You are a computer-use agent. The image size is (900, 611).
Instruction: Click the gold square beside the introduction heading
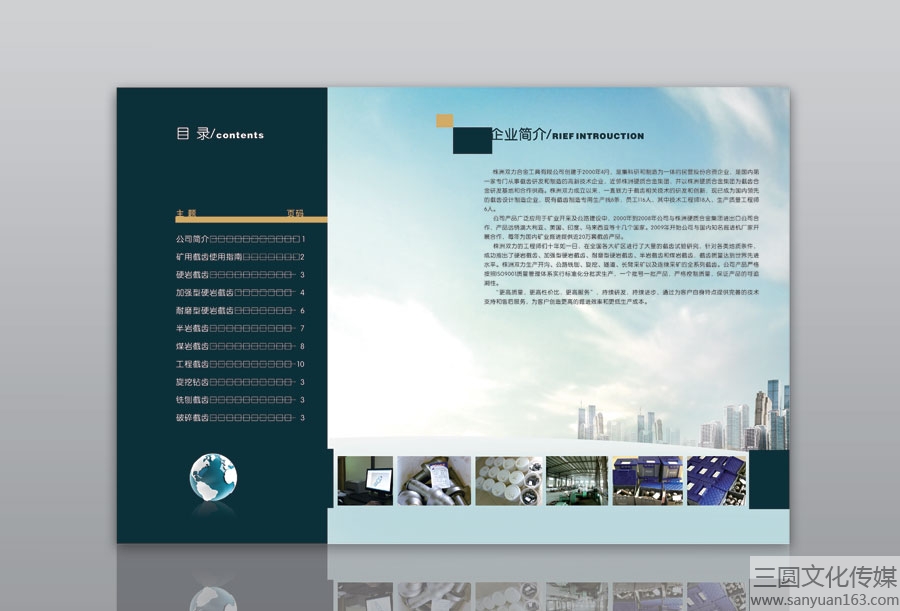[445, 121]
